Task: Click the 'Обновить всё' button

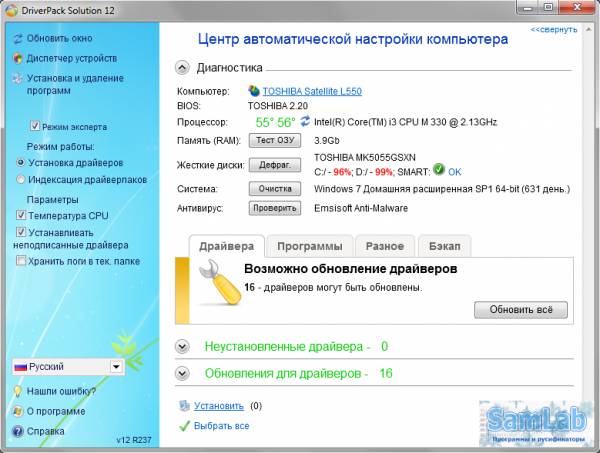Action: pyautogui.click(x=521, y=310)
